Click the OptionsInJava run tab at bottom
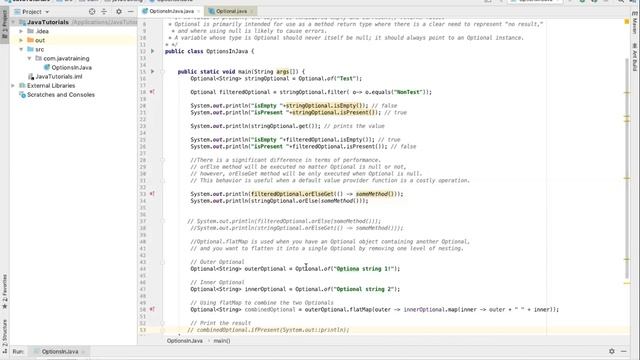The image size is (640, 360). pyautogui.click(x=60, y=351)
